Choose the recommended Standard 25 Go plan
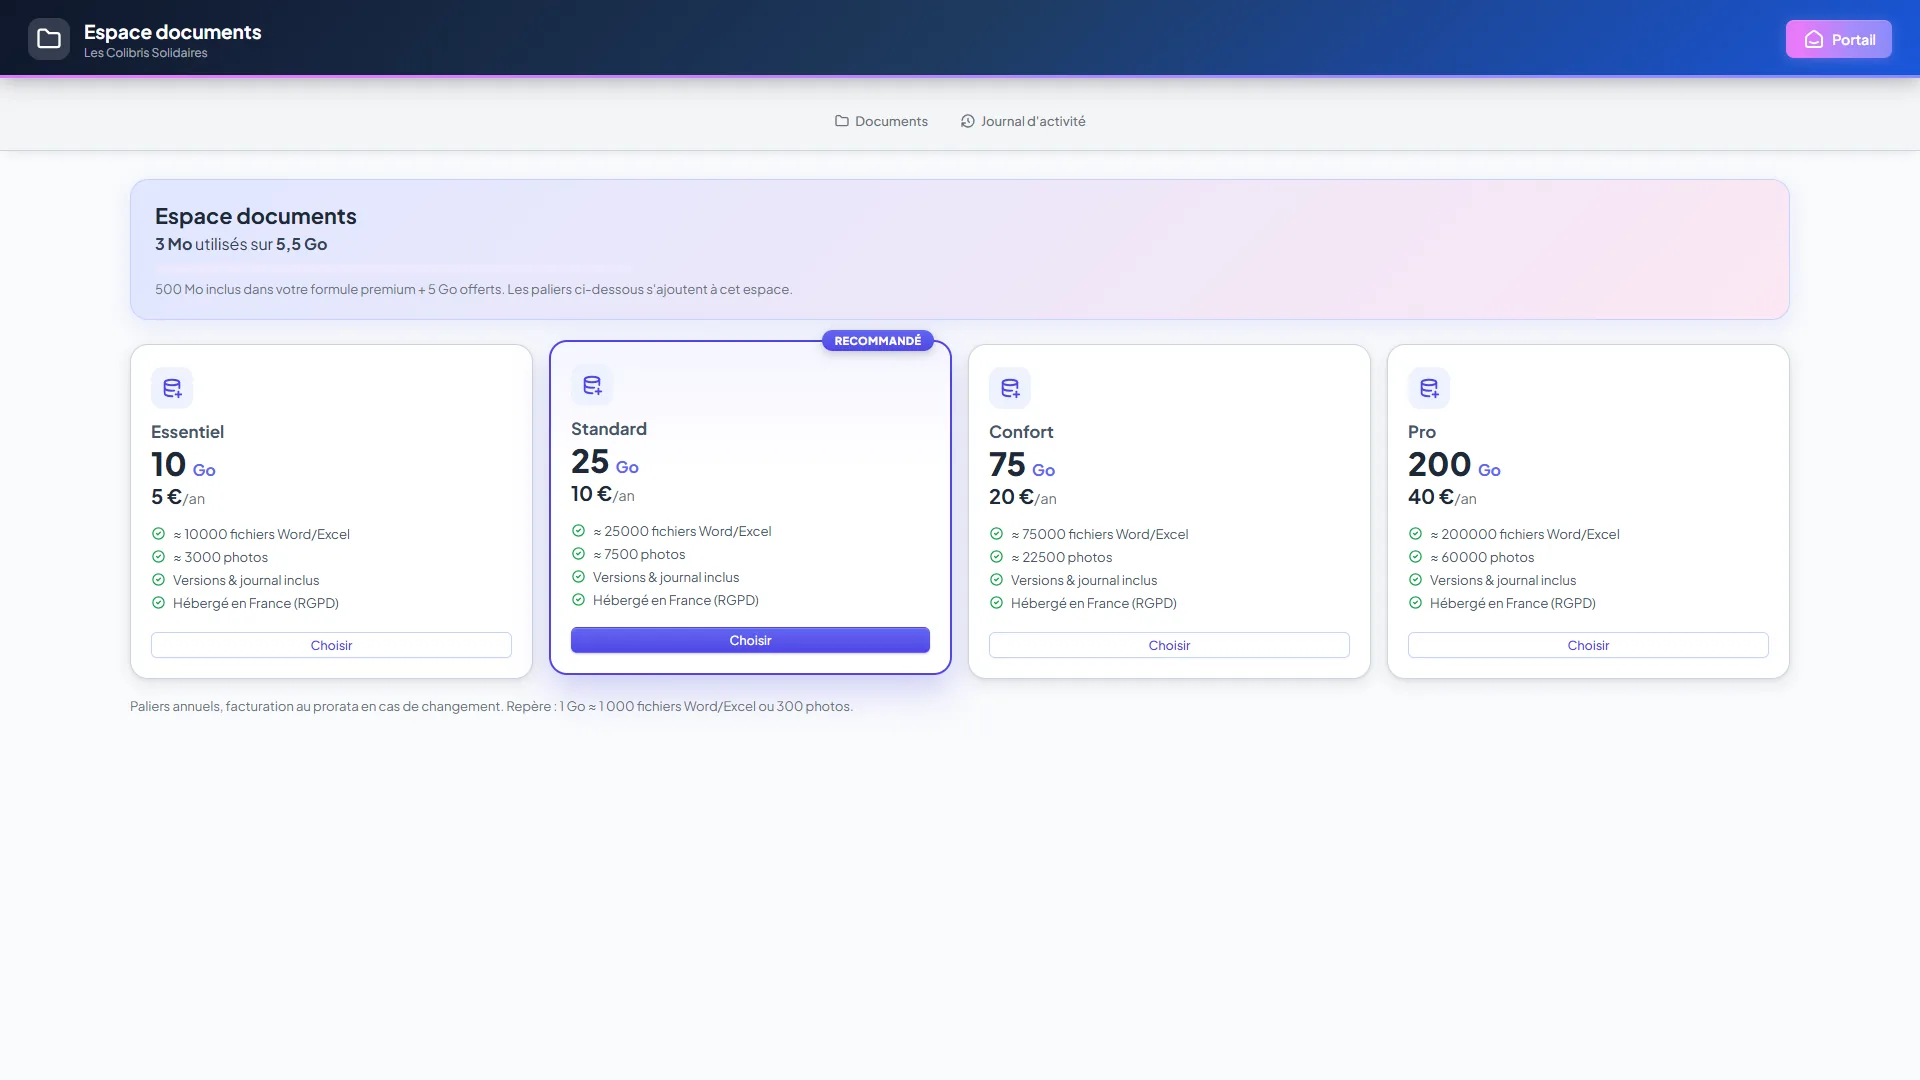 (750, 640)
